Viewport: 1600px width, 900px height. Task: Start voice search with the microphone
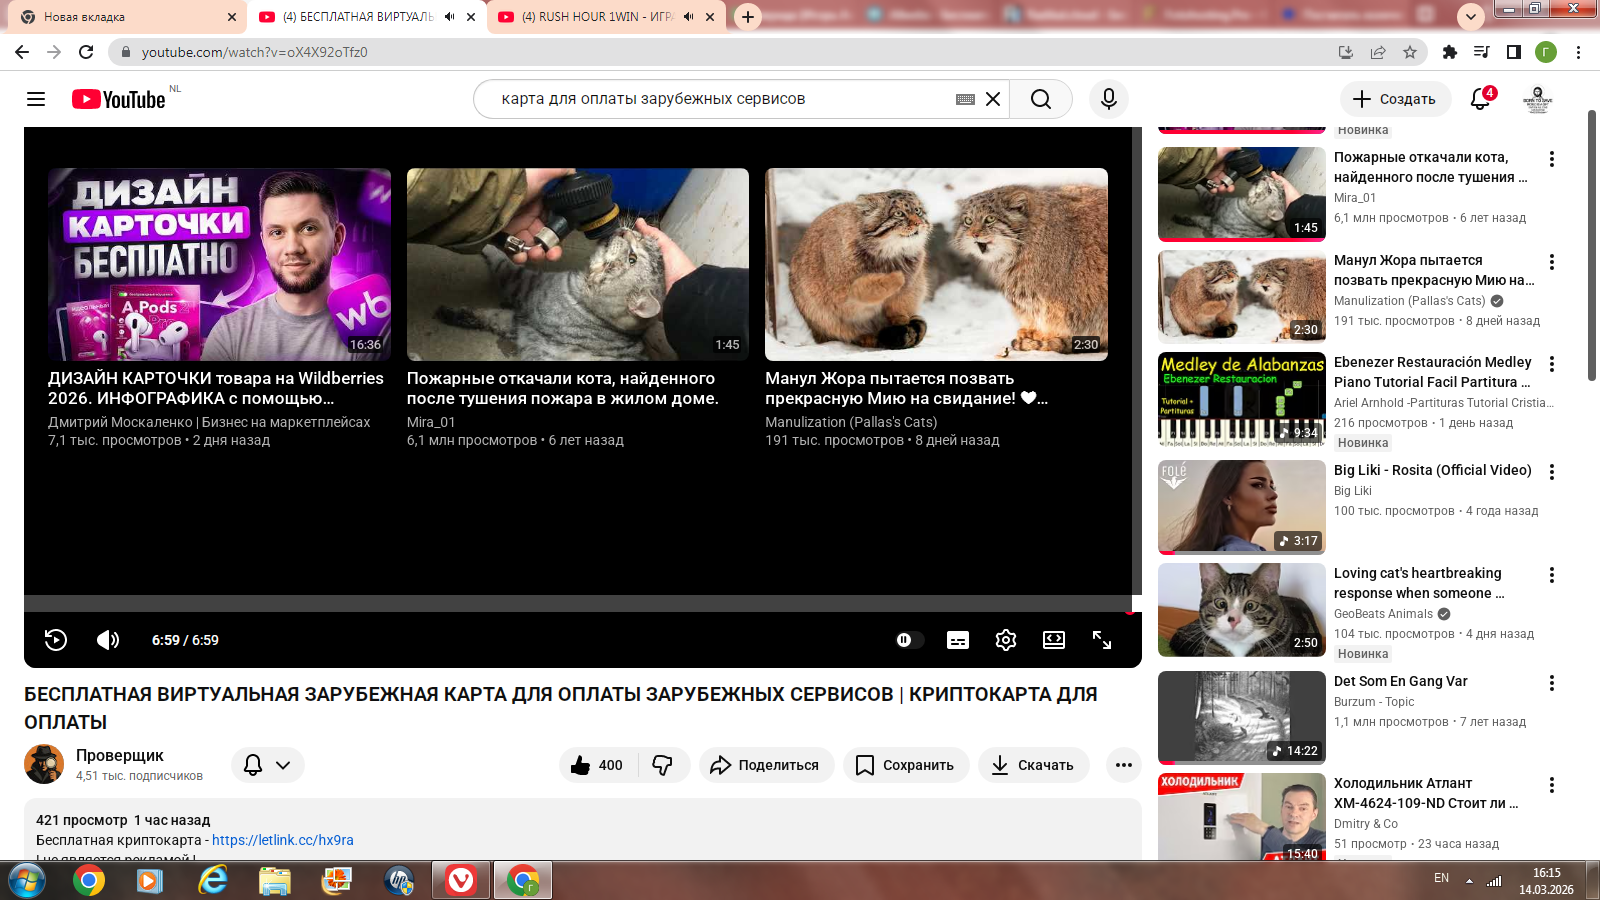point(1109,99)
